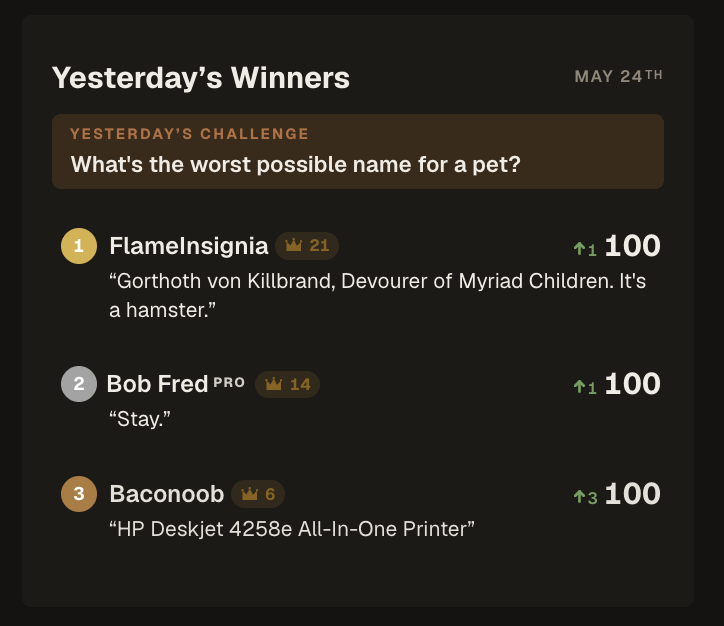
Task: Click the PRO label next to Bob Fred
Action: click(x=229, y=382)
